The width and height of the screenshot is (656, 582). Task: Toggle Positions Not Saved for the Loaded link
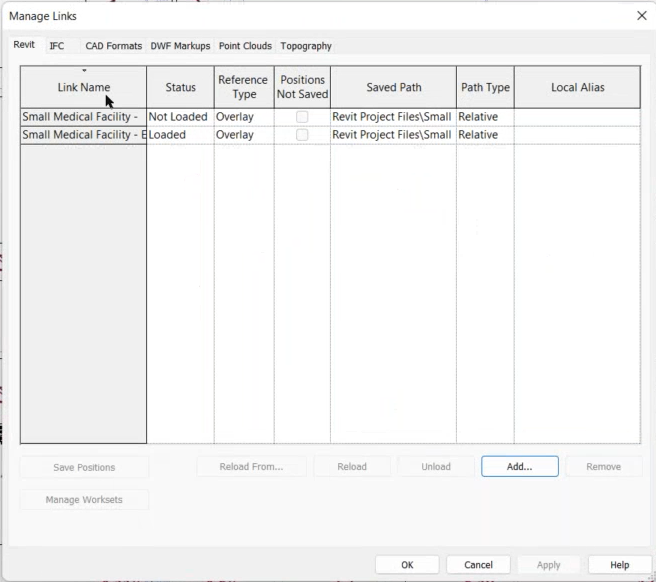302,135
